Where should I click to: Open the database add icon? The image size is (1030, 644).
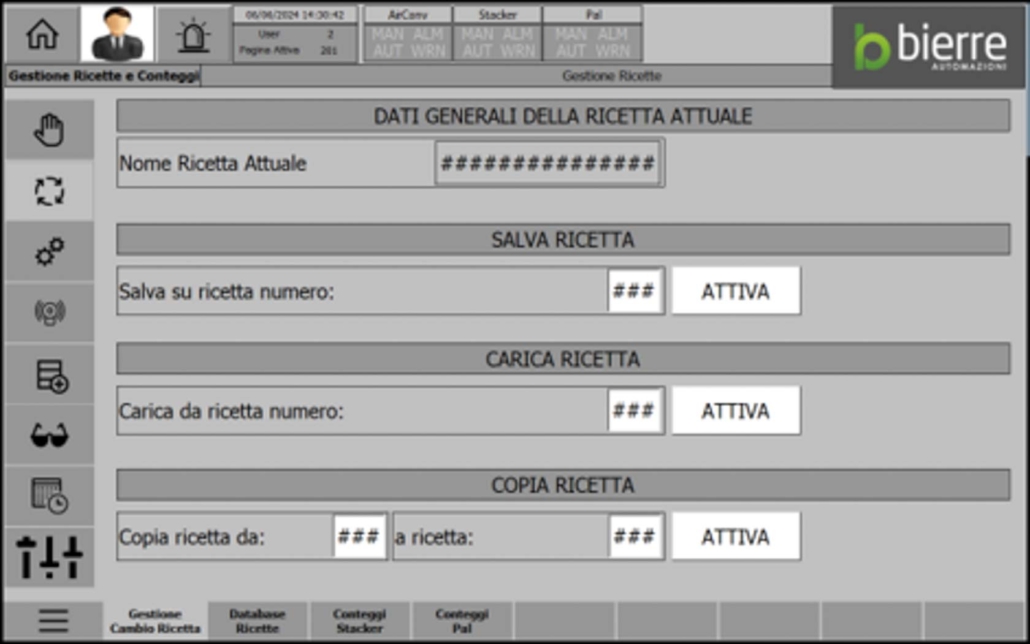click(49, 375)
